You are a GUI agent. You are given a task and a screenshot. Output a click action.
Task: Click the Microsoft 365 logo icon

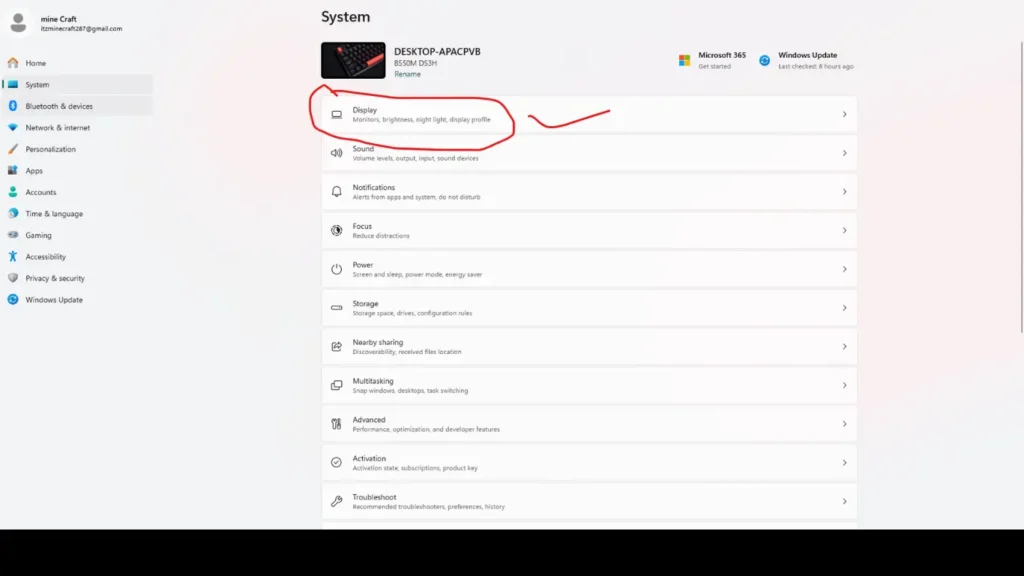[685, 58]
